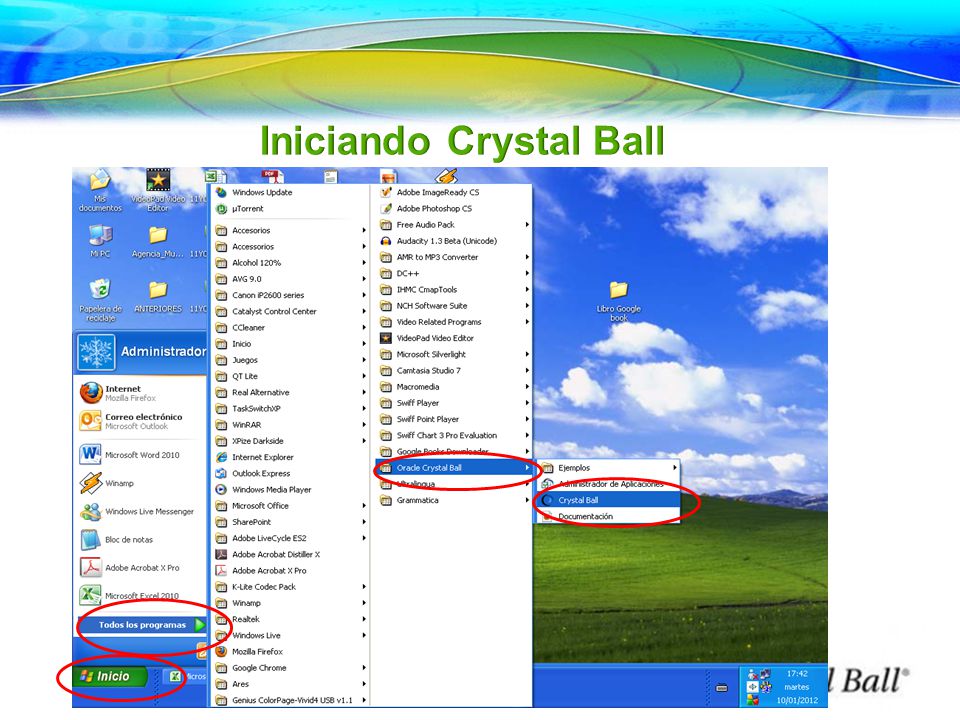Viewport: 960px width, 720px height.
Task: Open the AMR to MP3 Converter folder
Action: click(454, 257)
